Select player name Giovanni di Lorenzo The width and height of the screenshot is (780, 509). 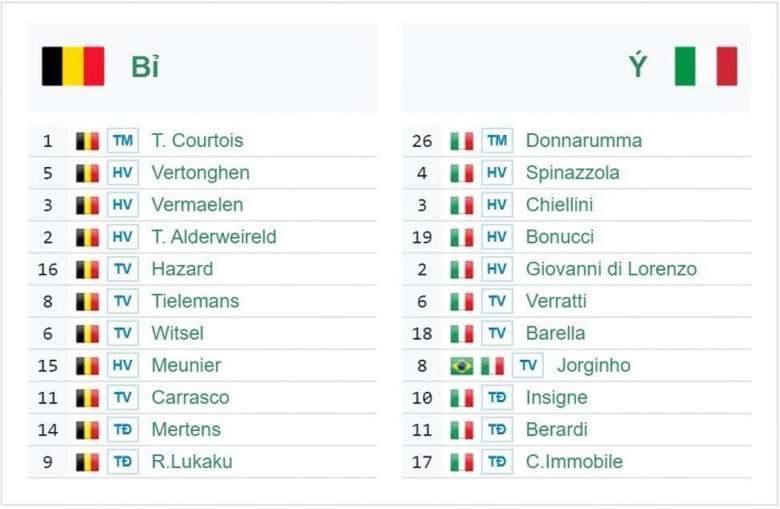(611, 269)
